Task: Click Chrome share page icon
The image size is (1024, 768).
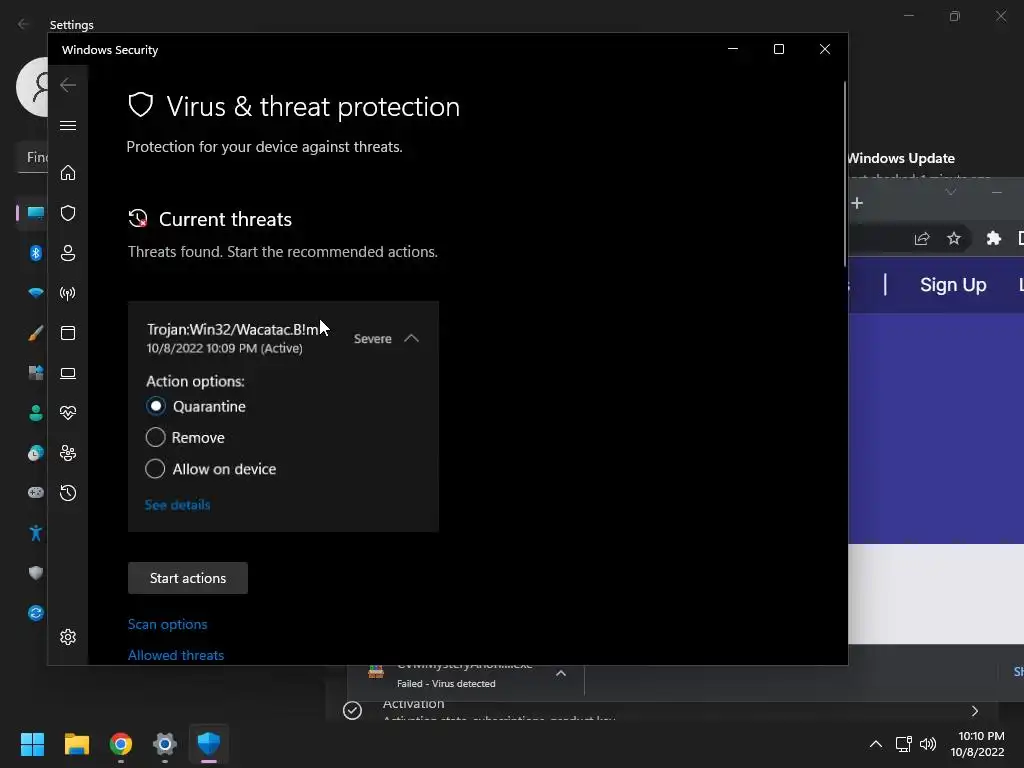Action: pos(922,238)
